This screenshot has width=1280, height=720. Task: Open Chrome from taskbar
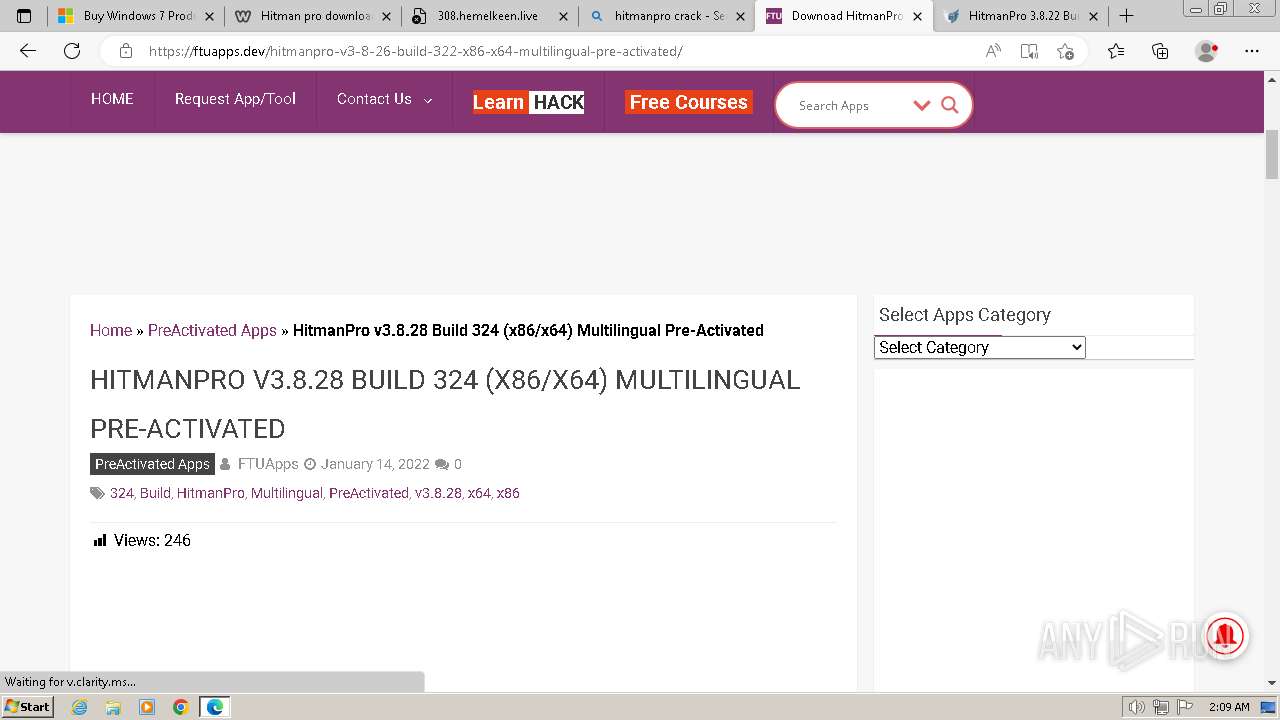point(180,707)
